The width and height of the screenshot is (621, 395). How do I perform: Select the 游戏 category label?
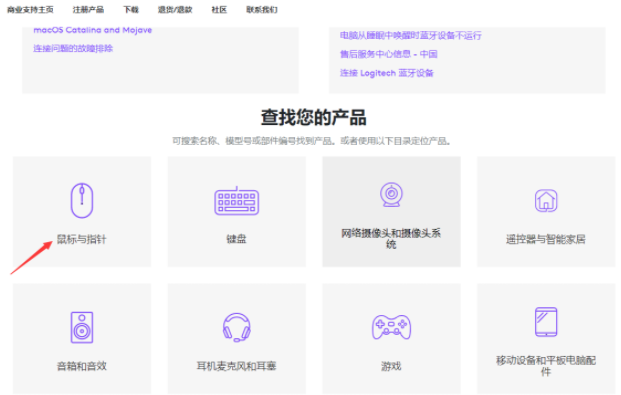point(391,366)
